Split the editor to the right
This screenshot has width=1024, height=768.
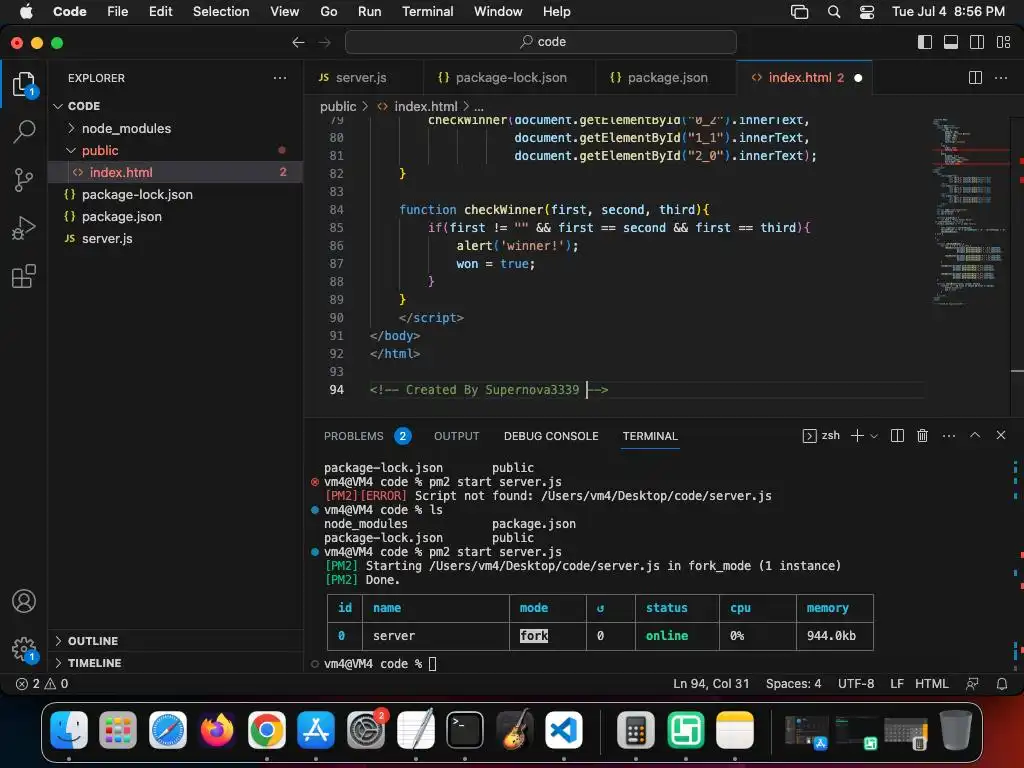[975, 78]
